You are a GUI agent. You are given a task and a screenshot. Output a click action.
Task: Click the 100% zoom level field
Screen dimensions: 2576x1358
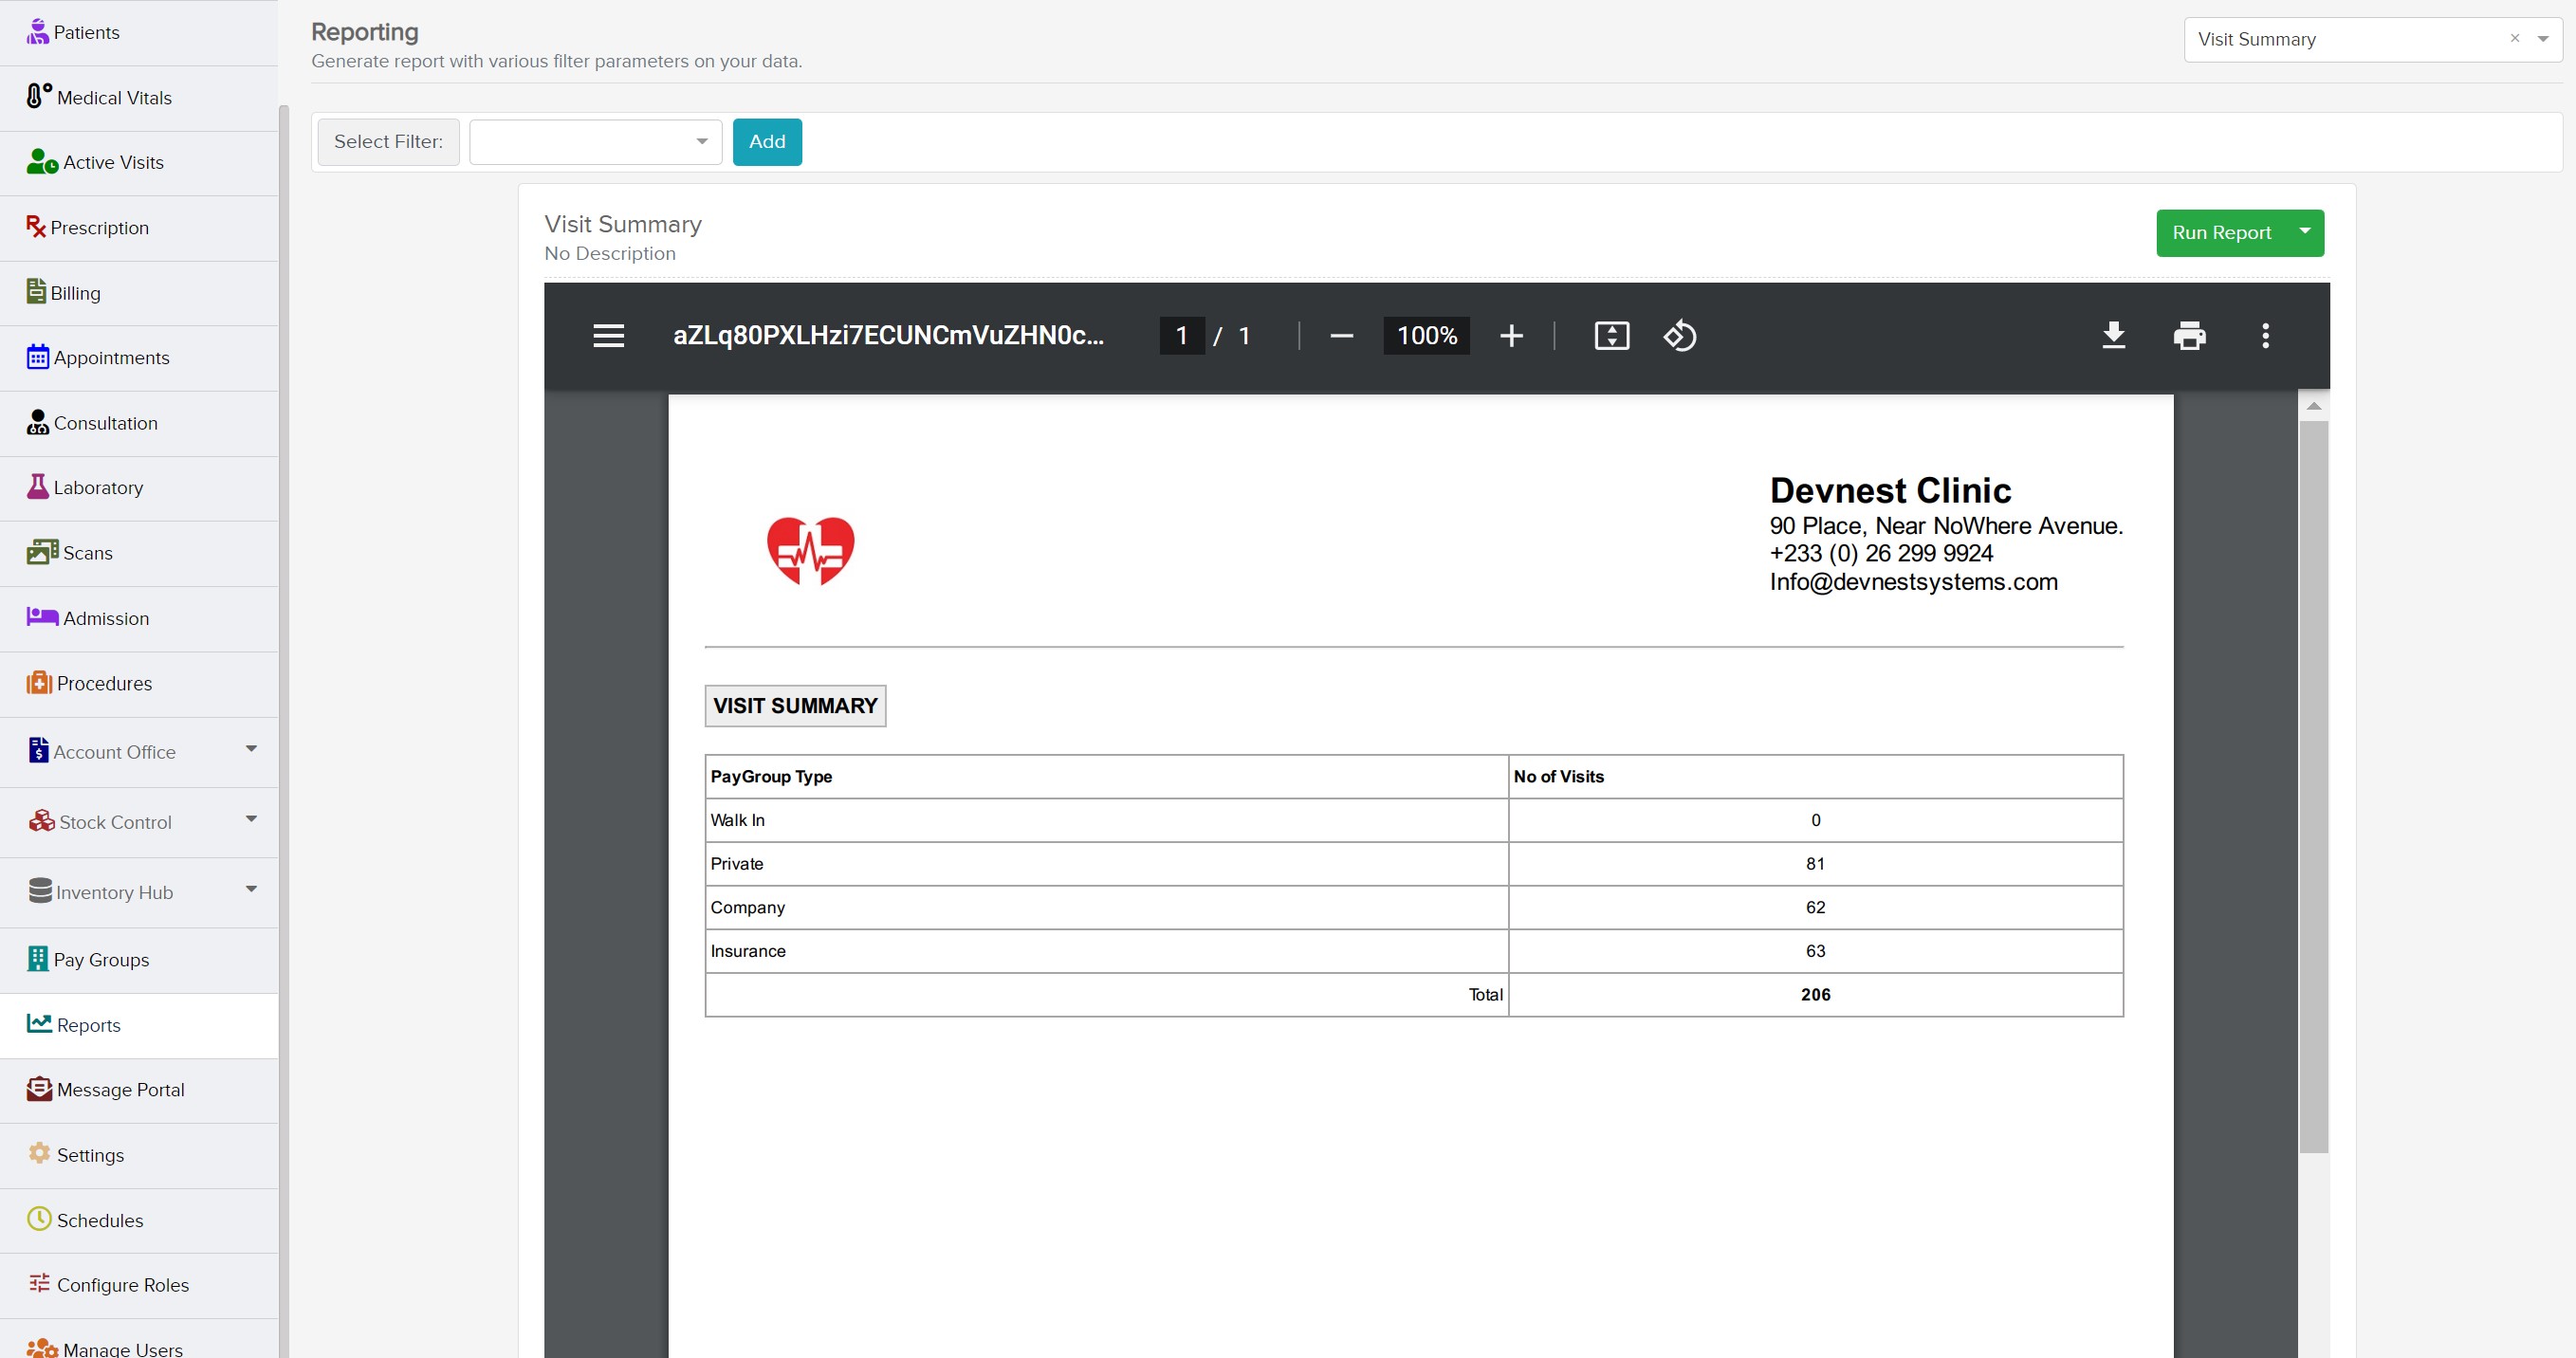(1427, 336)
